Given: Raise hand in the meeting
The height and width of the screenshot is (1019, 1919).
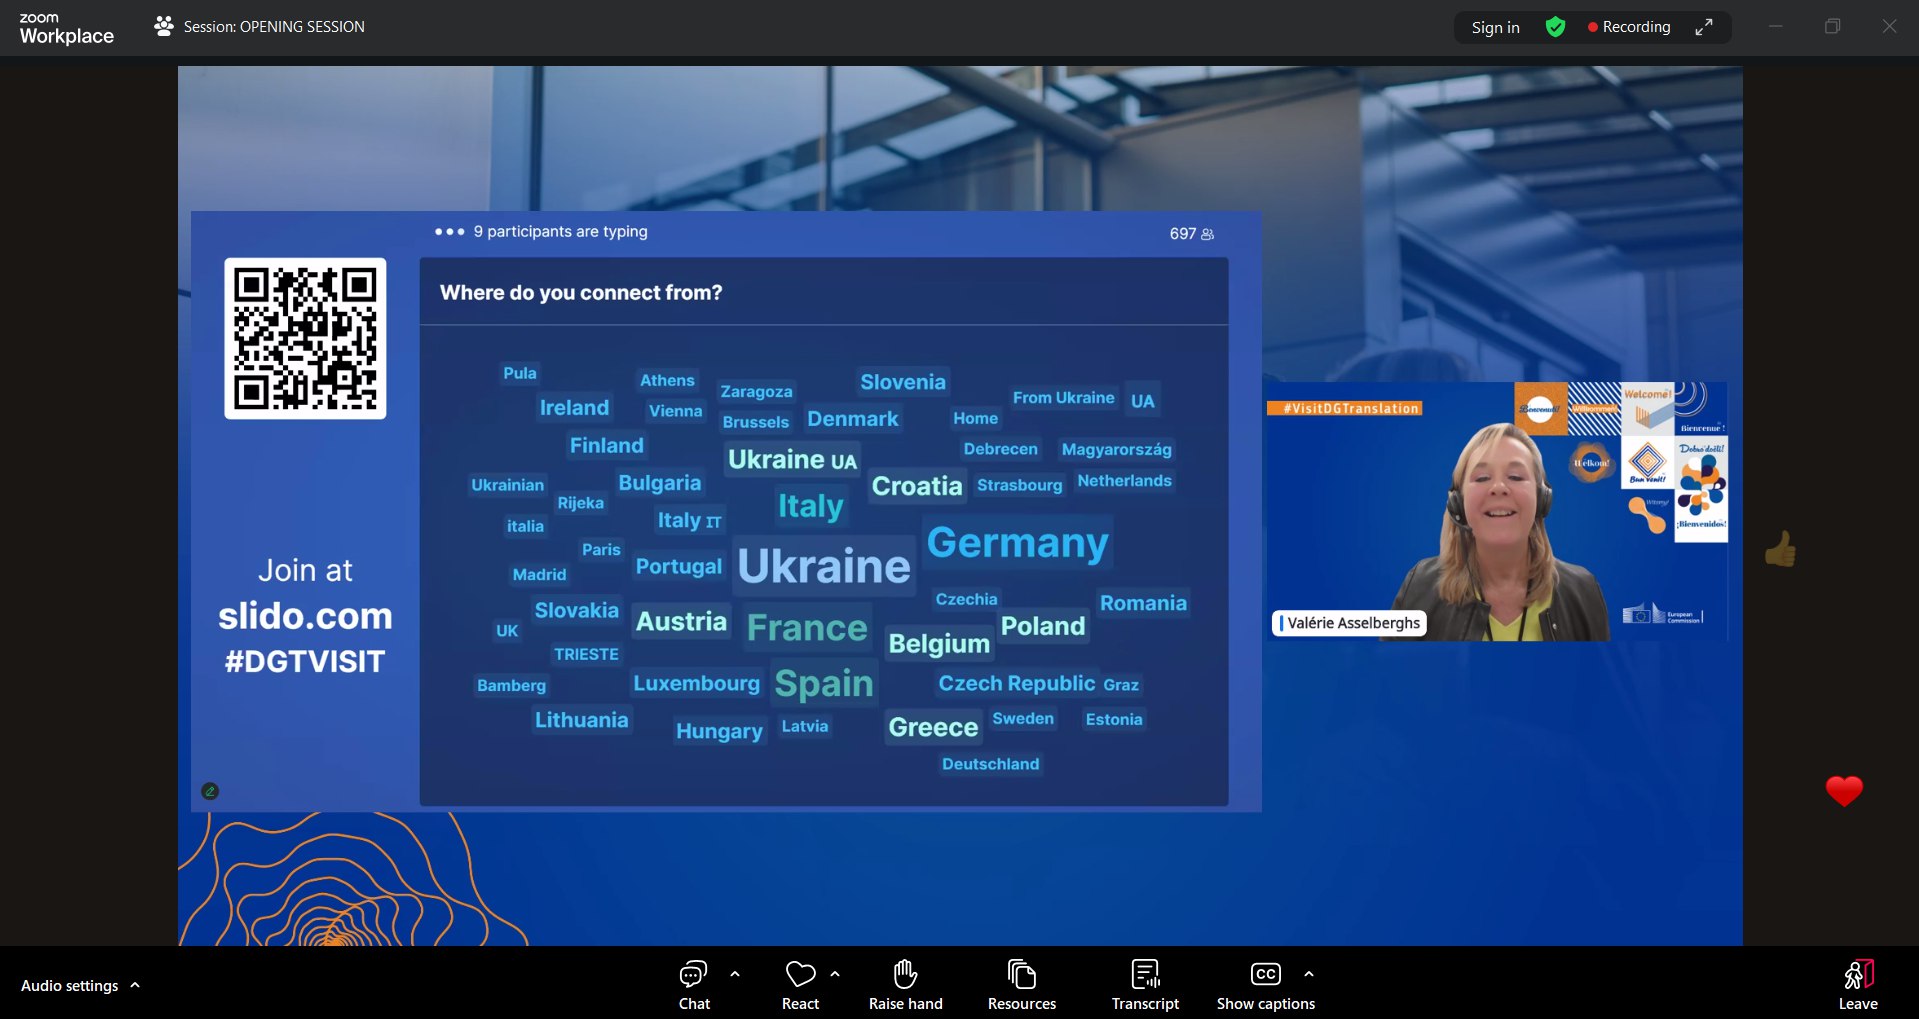Looking at the screenshot, I should click(x=905, y=985).
